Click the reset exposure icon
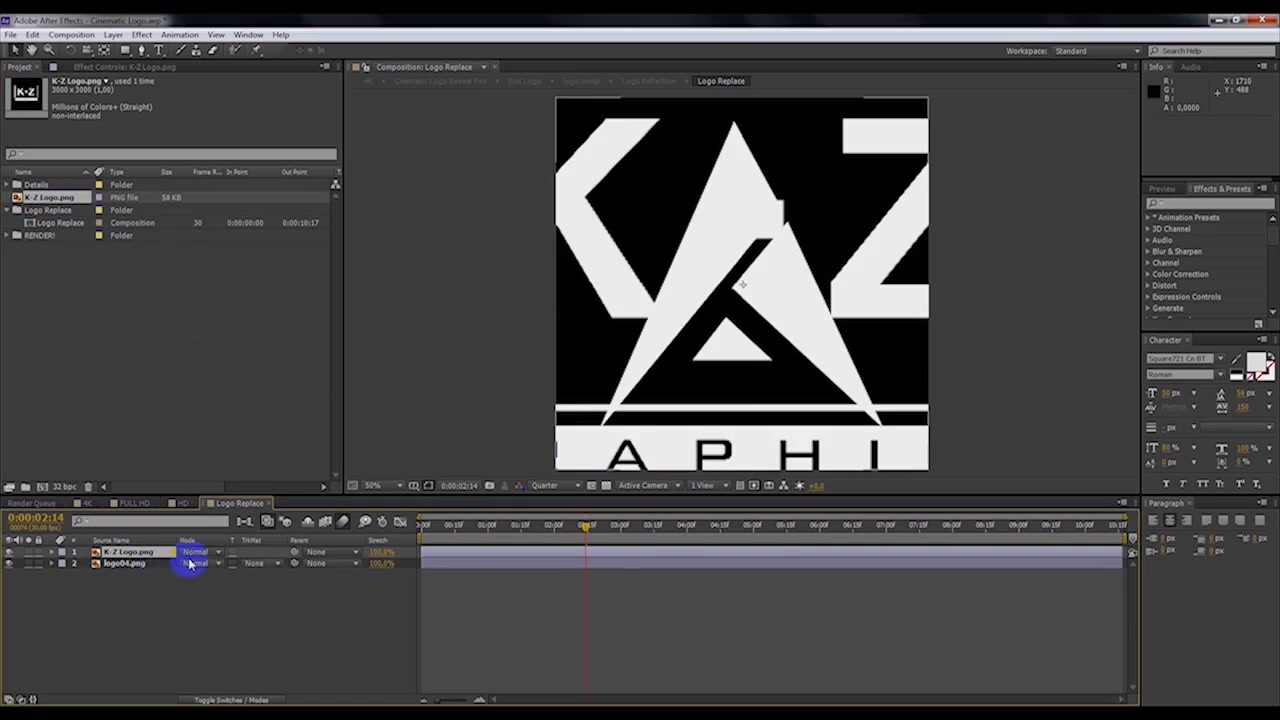This screenshot has width=1280, height=720. [x=800, y=485]
